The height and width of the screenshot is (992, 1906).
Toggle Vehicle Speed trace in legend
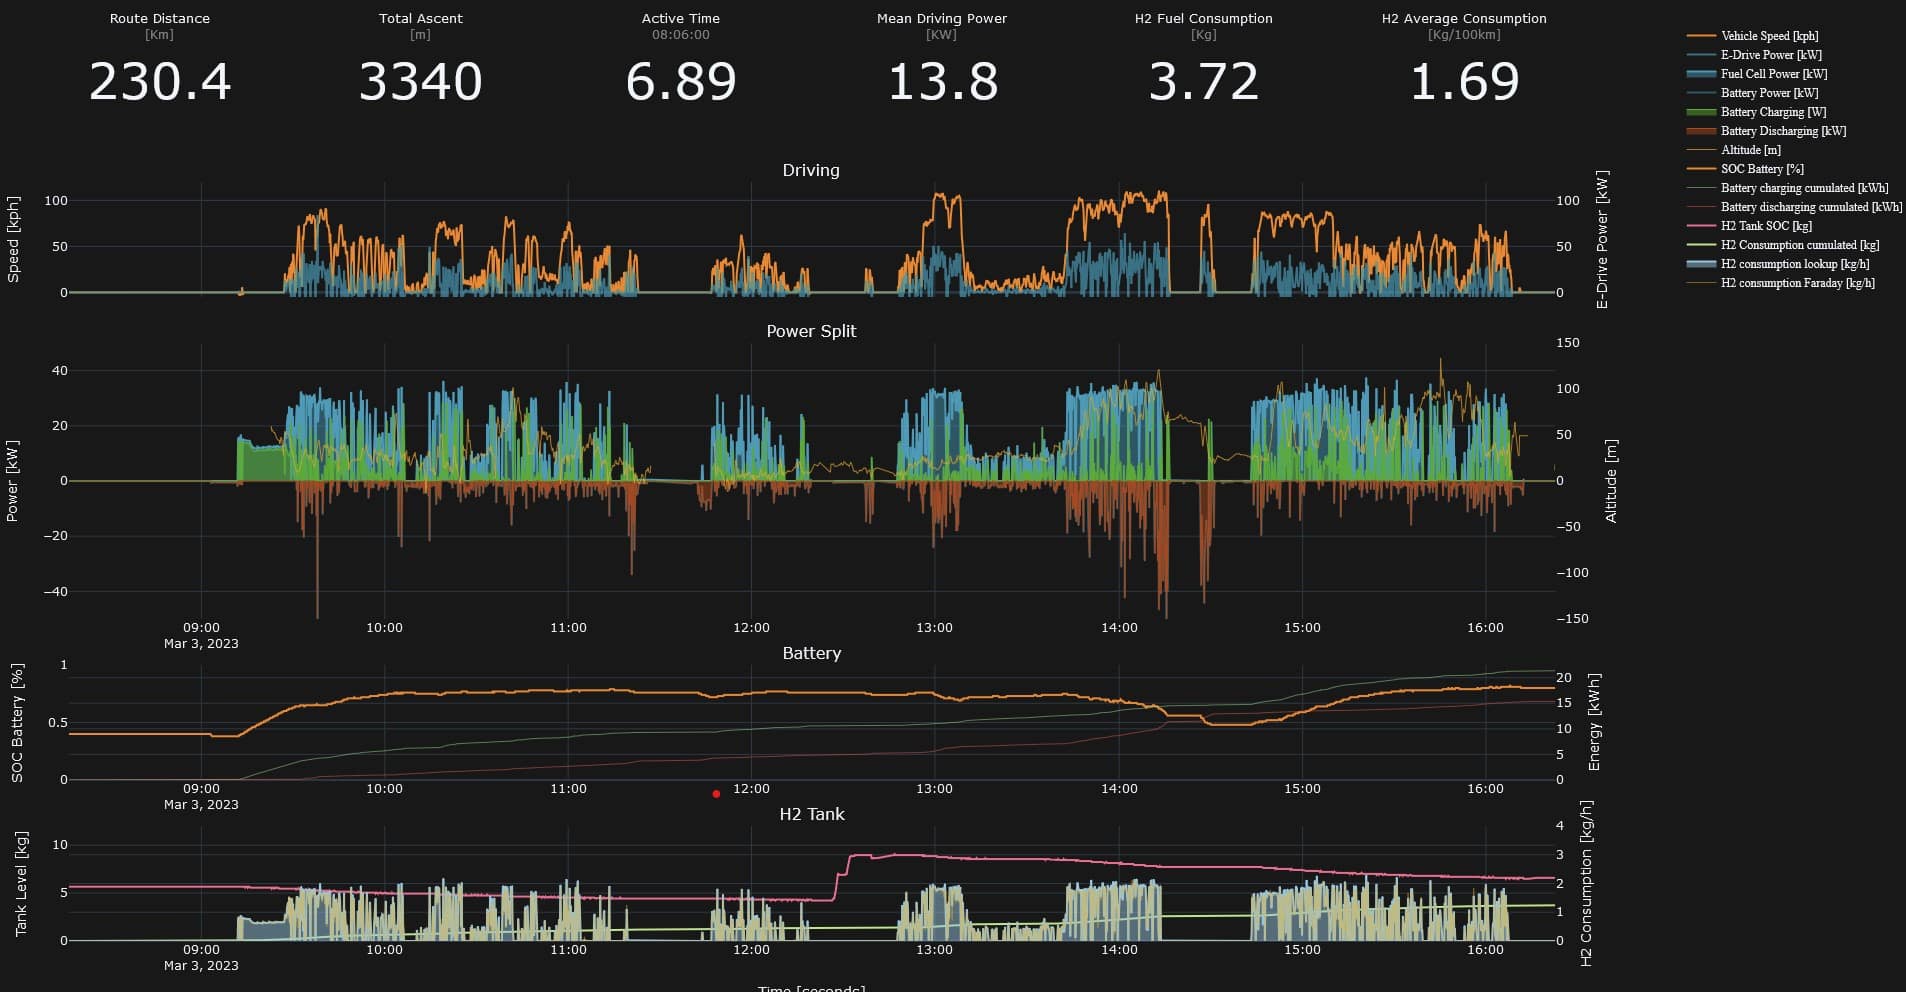(1768, 36)
